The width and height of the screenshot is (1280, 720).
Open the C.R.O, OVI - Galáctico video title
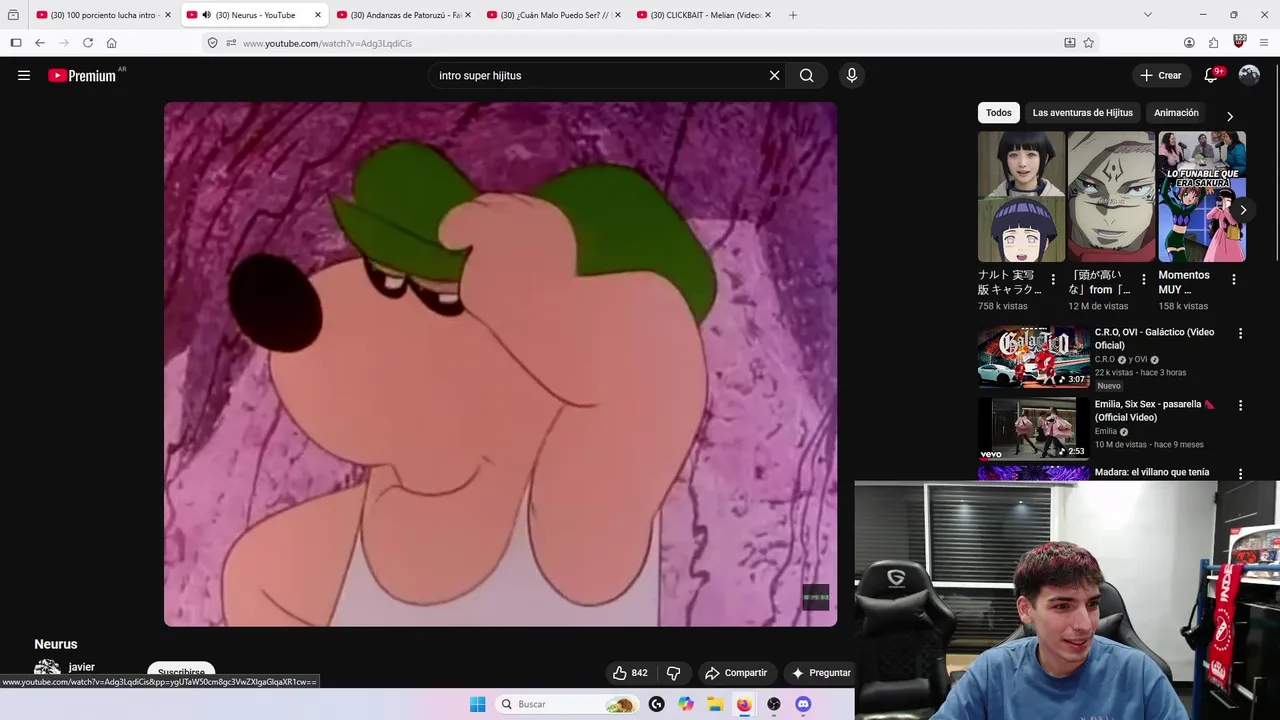(1154, 338)
